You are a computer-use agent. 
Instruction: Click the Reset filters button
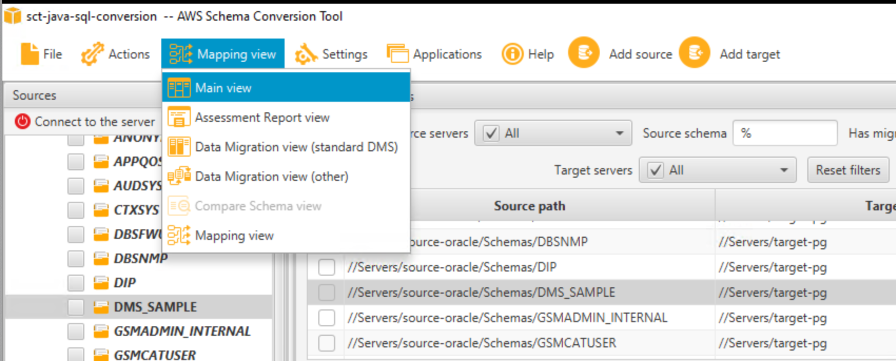point(848,170)
